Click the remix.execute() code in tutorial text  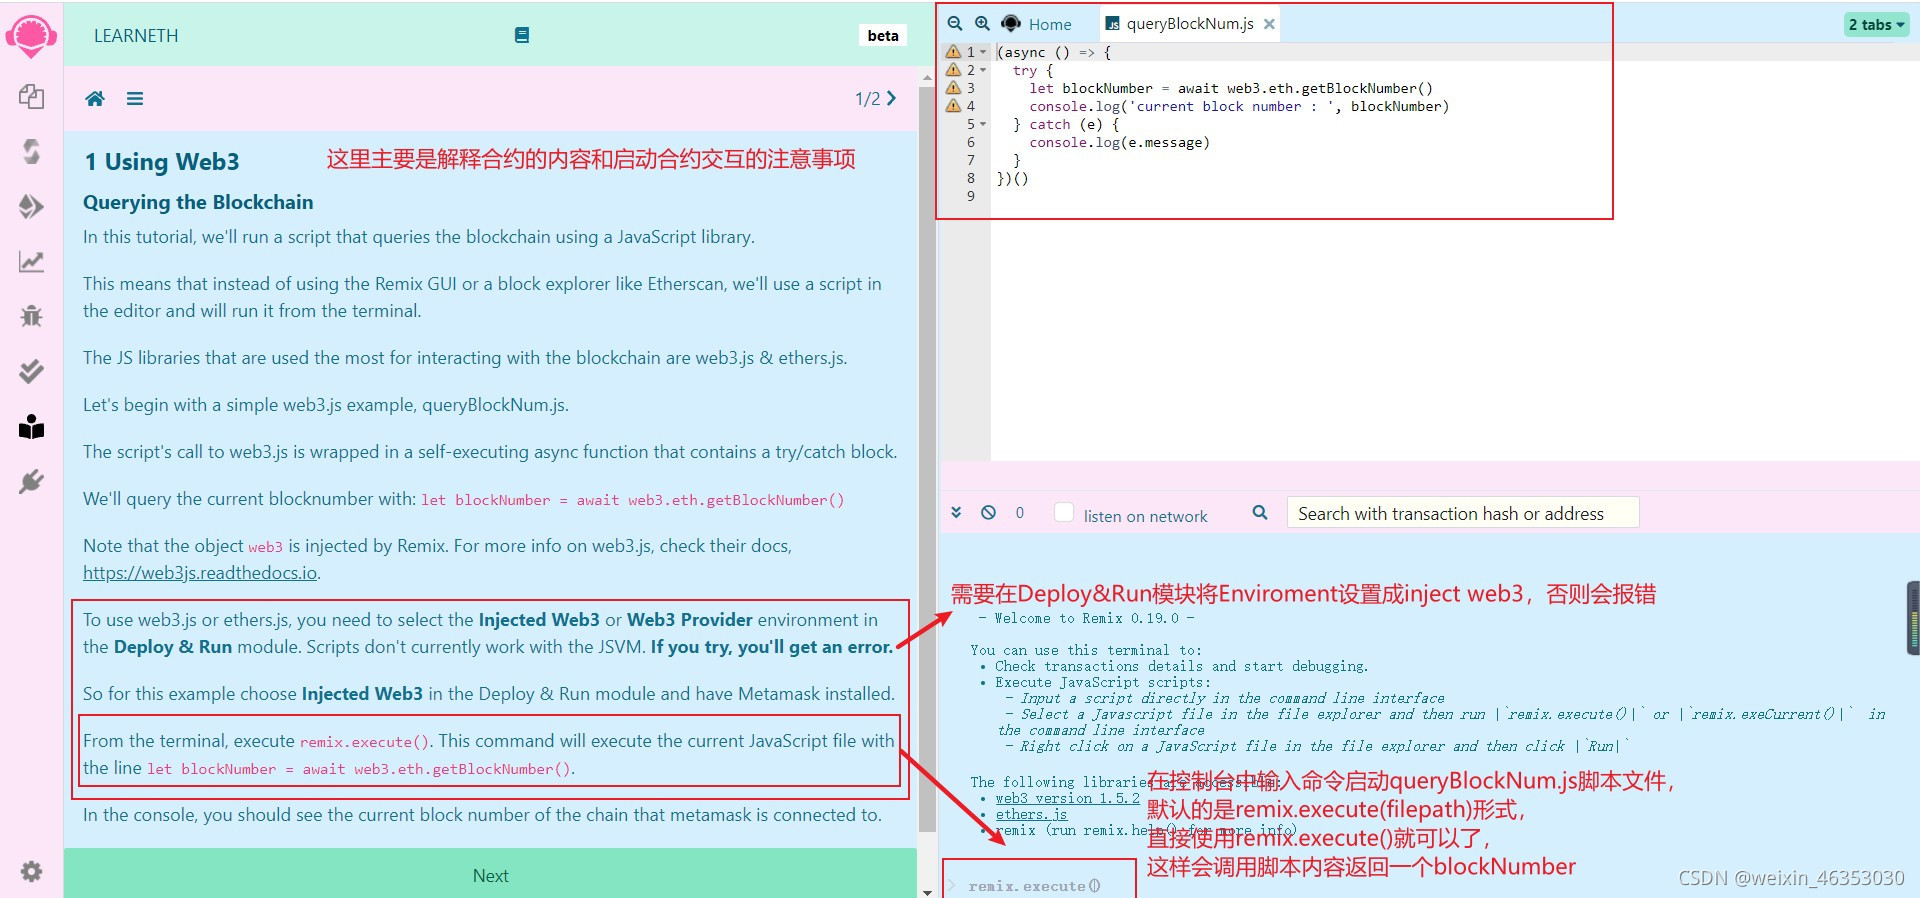point(364,741)
